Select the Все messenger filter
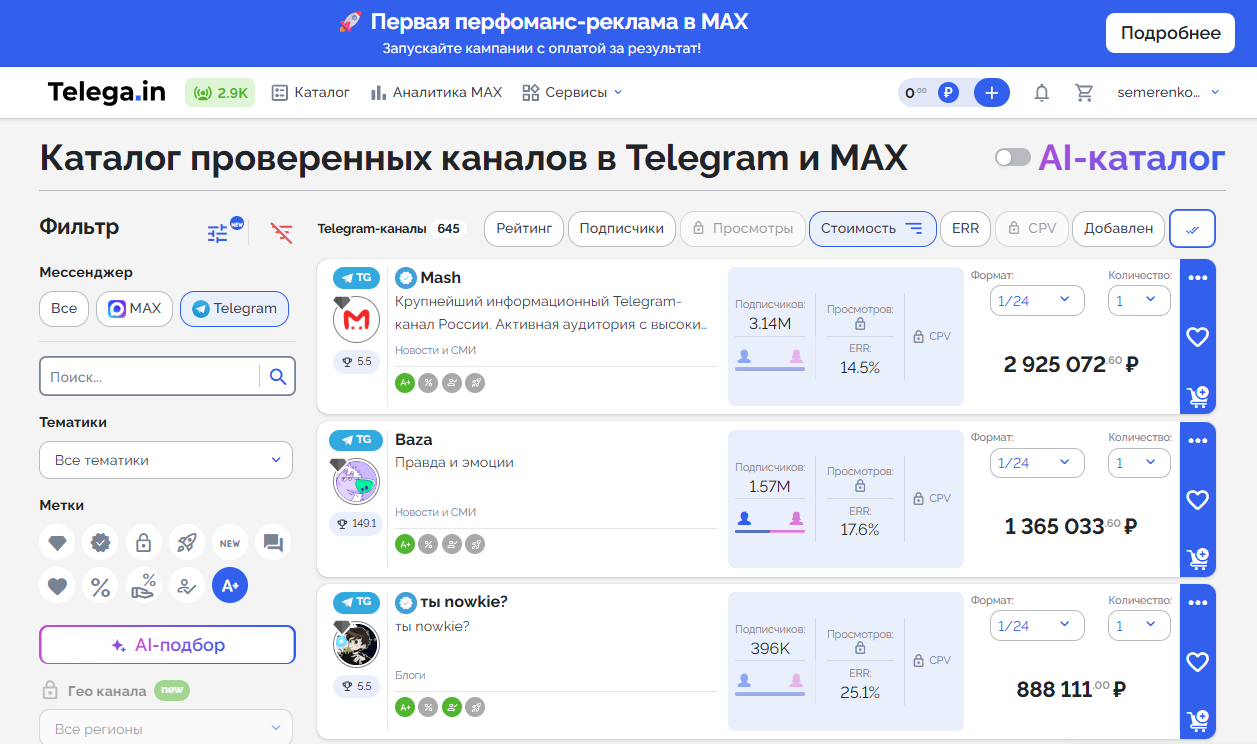 [64, 308]
